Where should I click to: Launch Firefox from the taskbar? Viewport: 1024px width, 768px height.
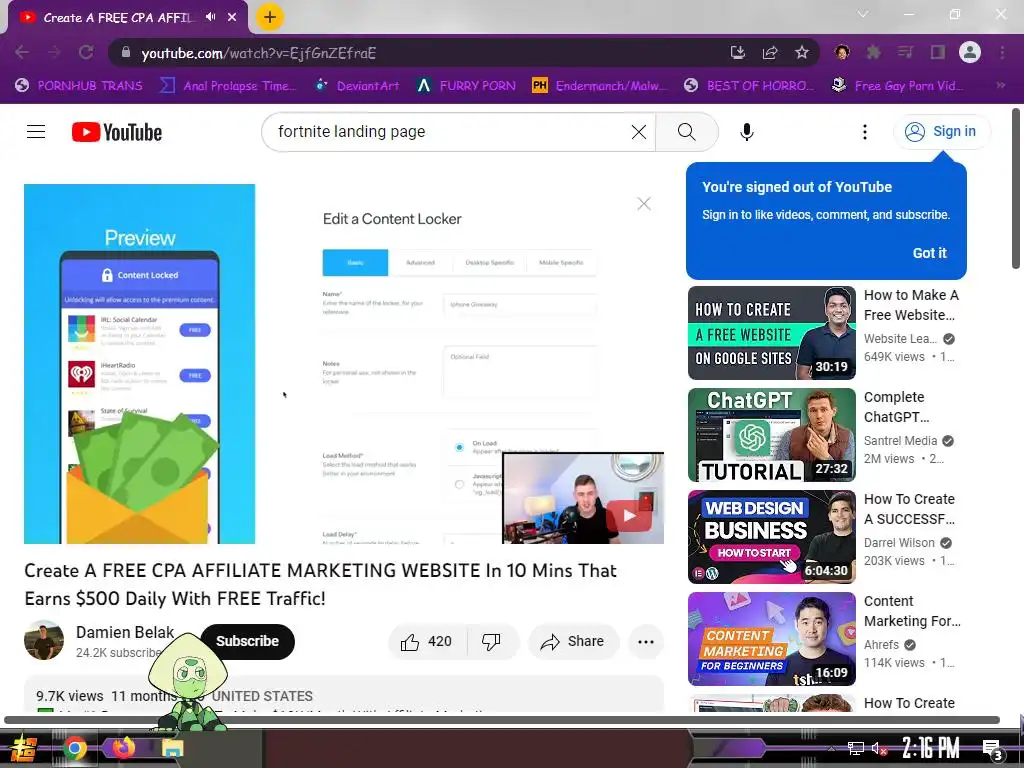coord(123,747)
